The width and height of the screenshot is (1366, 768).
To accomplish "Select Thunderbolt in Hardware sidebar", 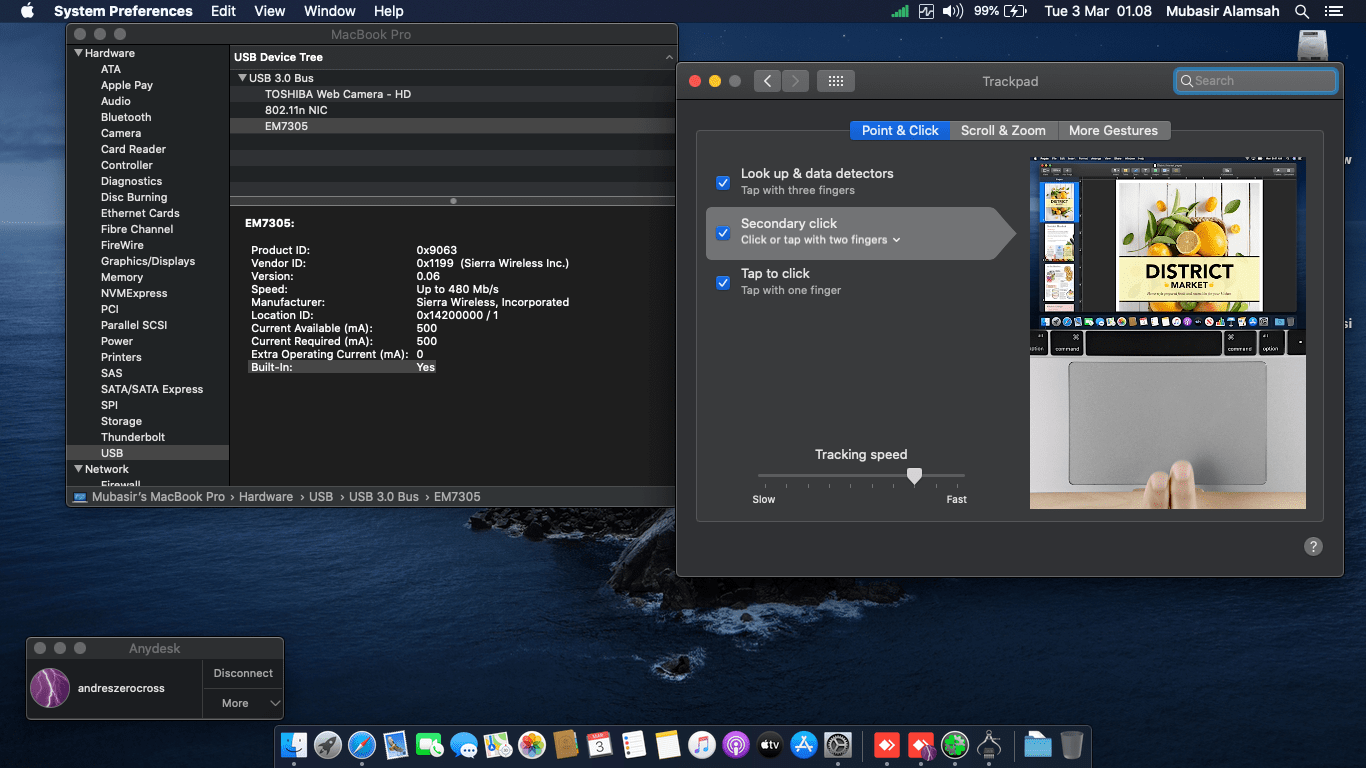I will (x=133, y=437).
